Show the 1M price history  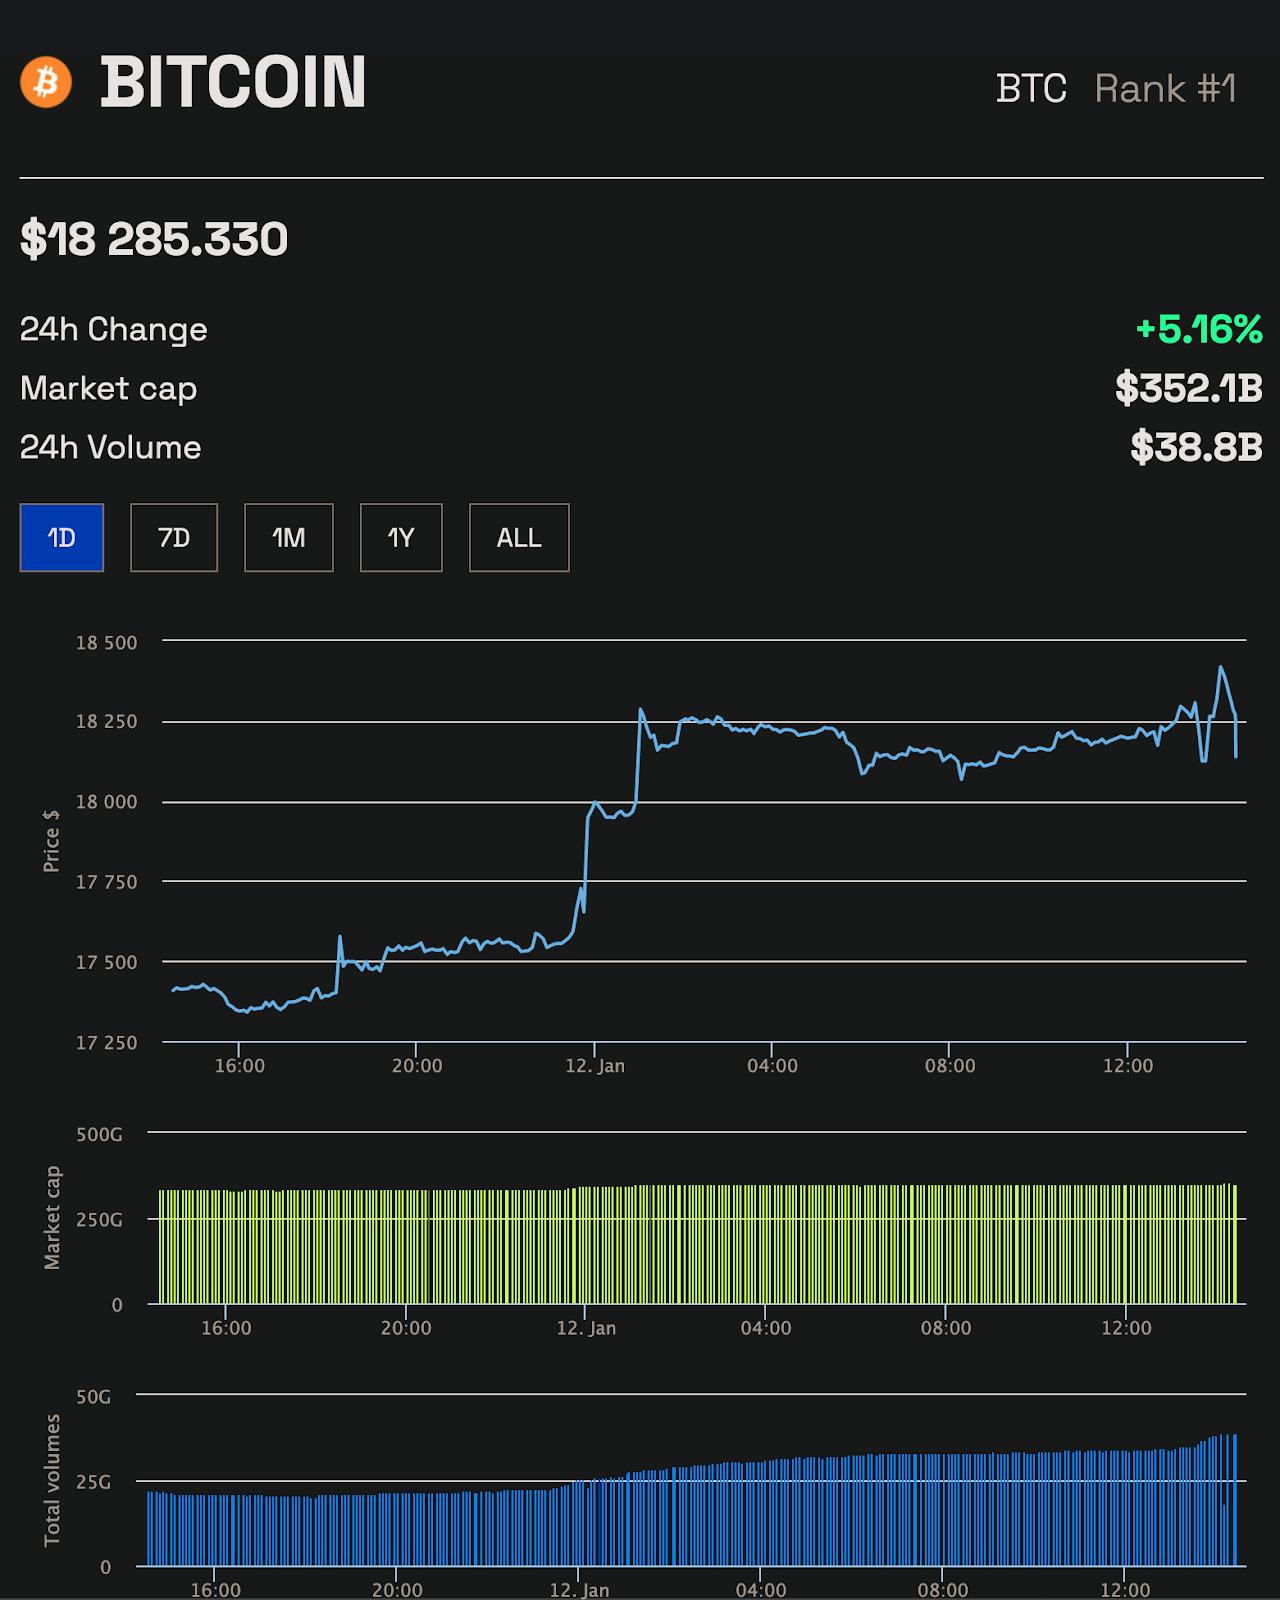[x=289, y=538]
